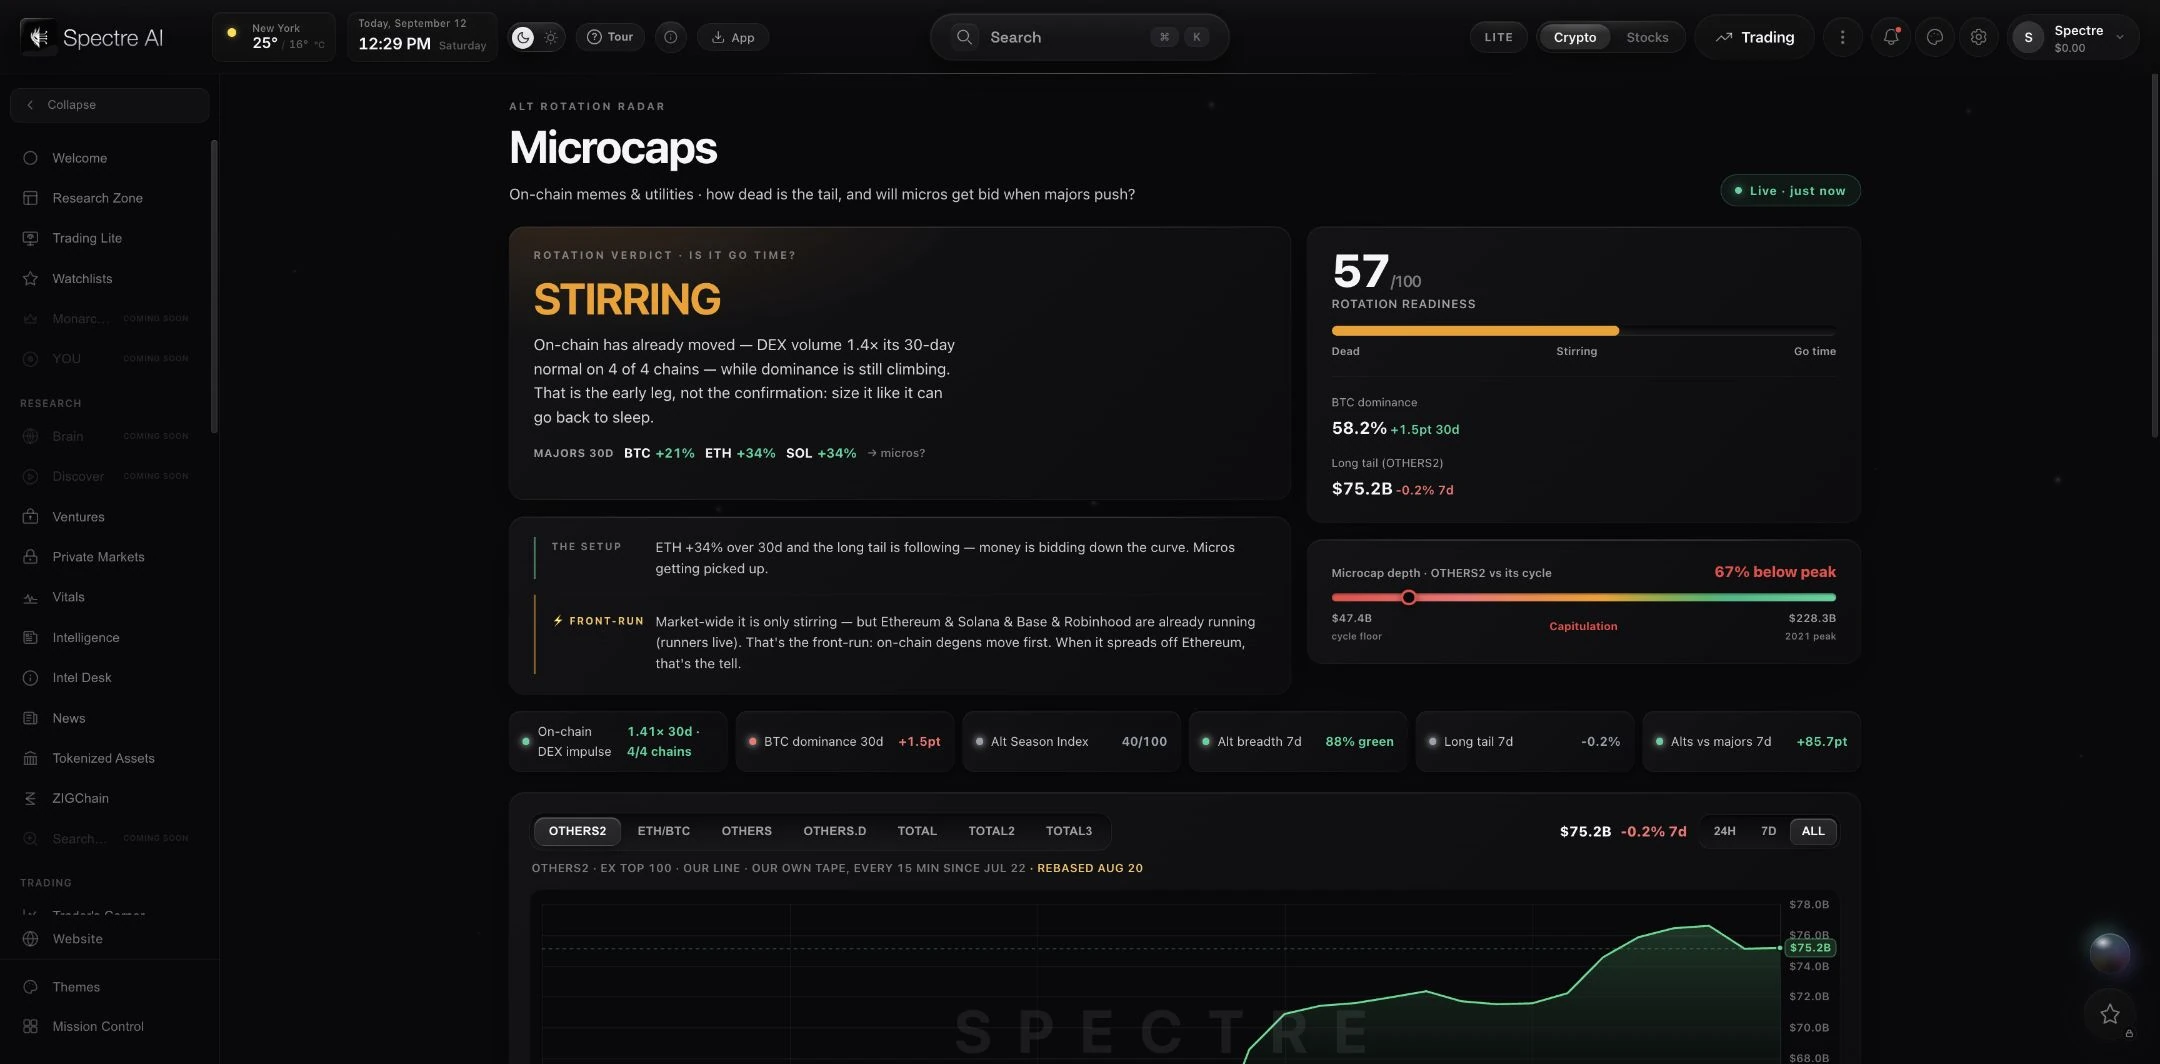Click the Rotation Readiness progress bar
The height and width of the screenshot is (1064, 2160).
(1583, 331)
